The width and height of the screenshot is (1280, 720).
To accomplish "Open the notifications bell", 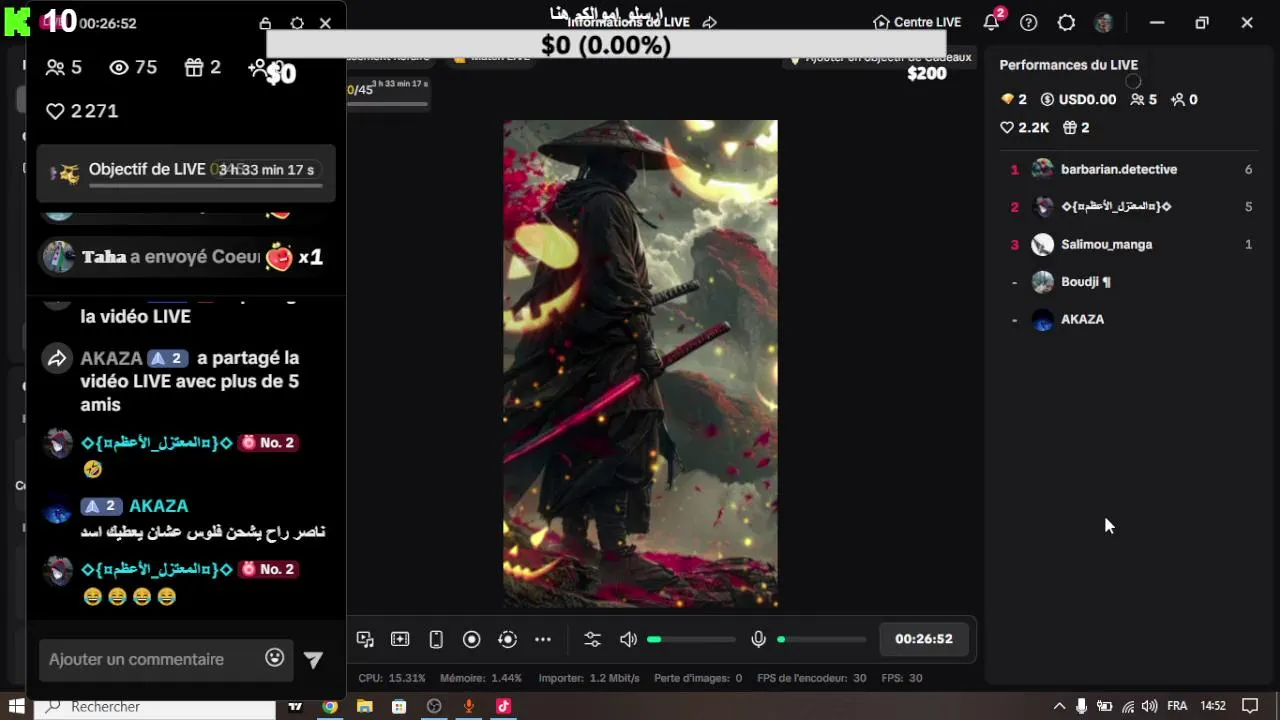I will pyautogui.click(x=991, y=22).
